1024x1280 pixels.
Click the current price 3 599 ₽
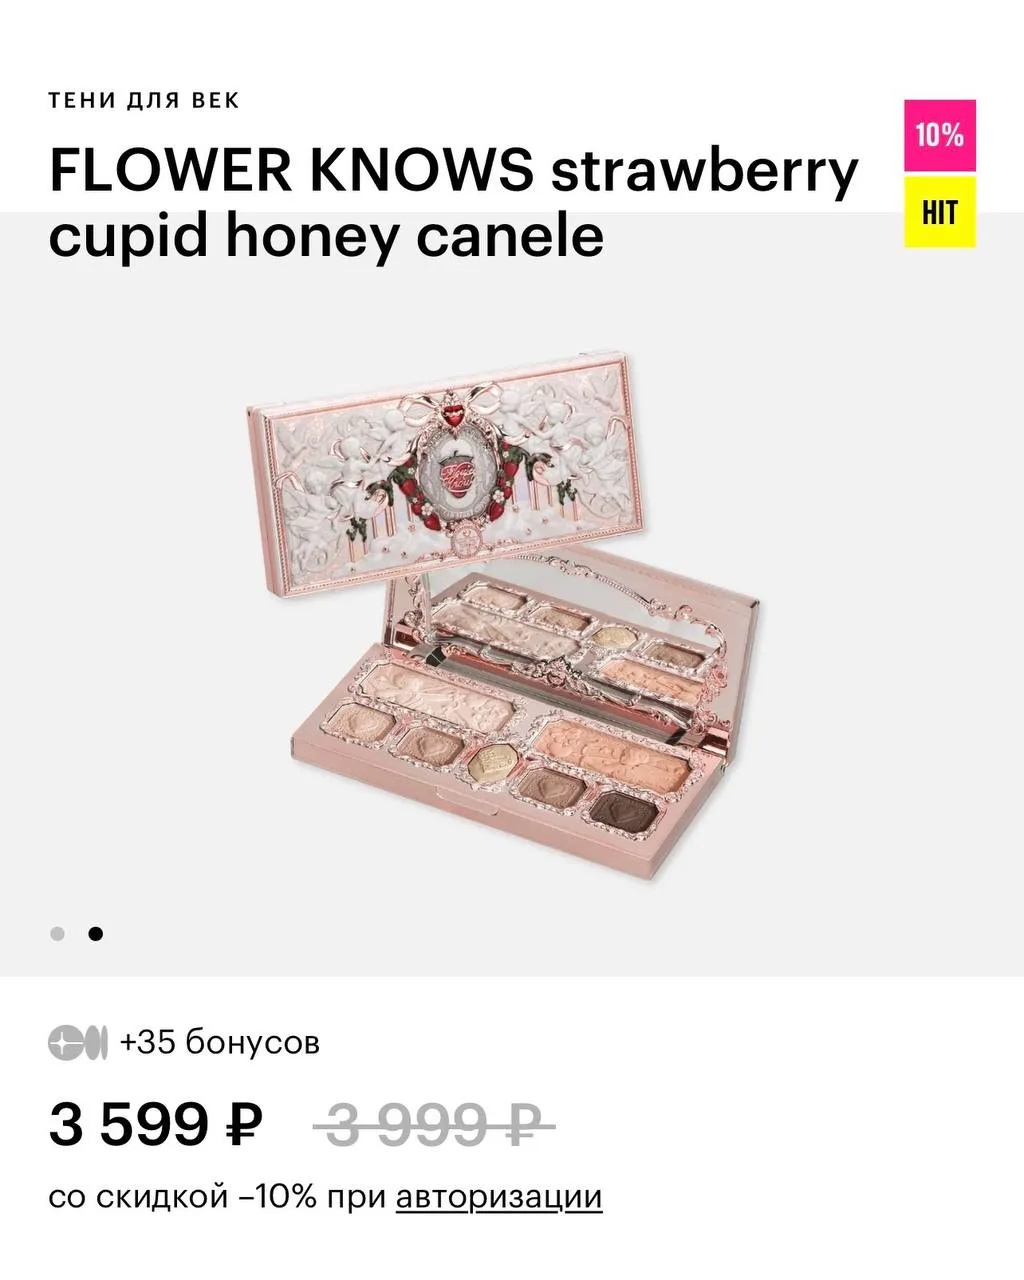pos(156,1124)
